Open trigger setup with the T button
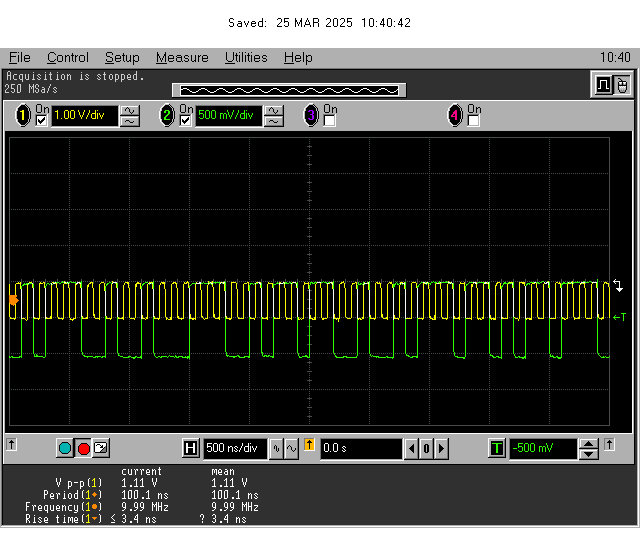This screenshot has width=640, height=544. pos(497,449)
